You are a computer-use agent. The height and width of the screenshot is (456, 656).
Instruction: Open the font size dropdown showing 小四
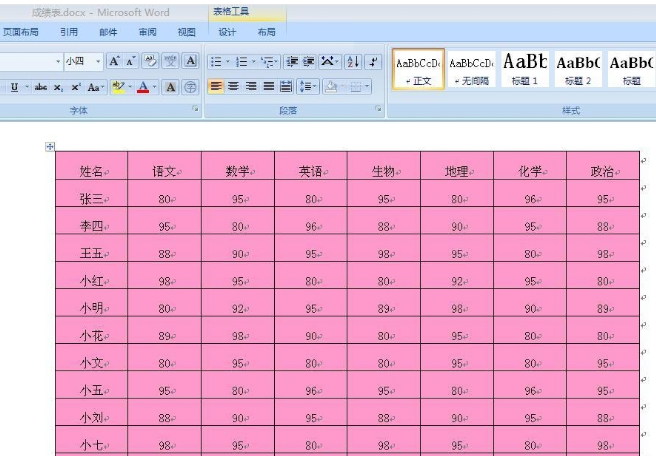tap(98, 61)
